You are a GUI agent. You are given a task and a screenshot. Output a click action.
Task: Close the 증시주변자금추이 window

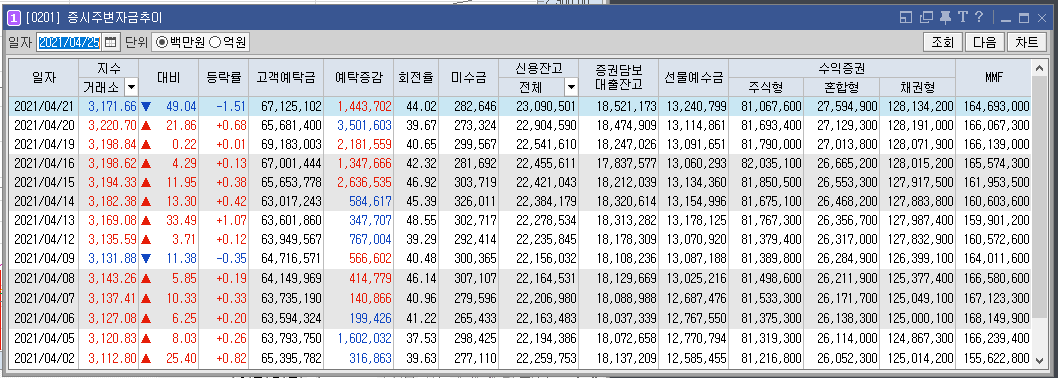(1042, 18)
